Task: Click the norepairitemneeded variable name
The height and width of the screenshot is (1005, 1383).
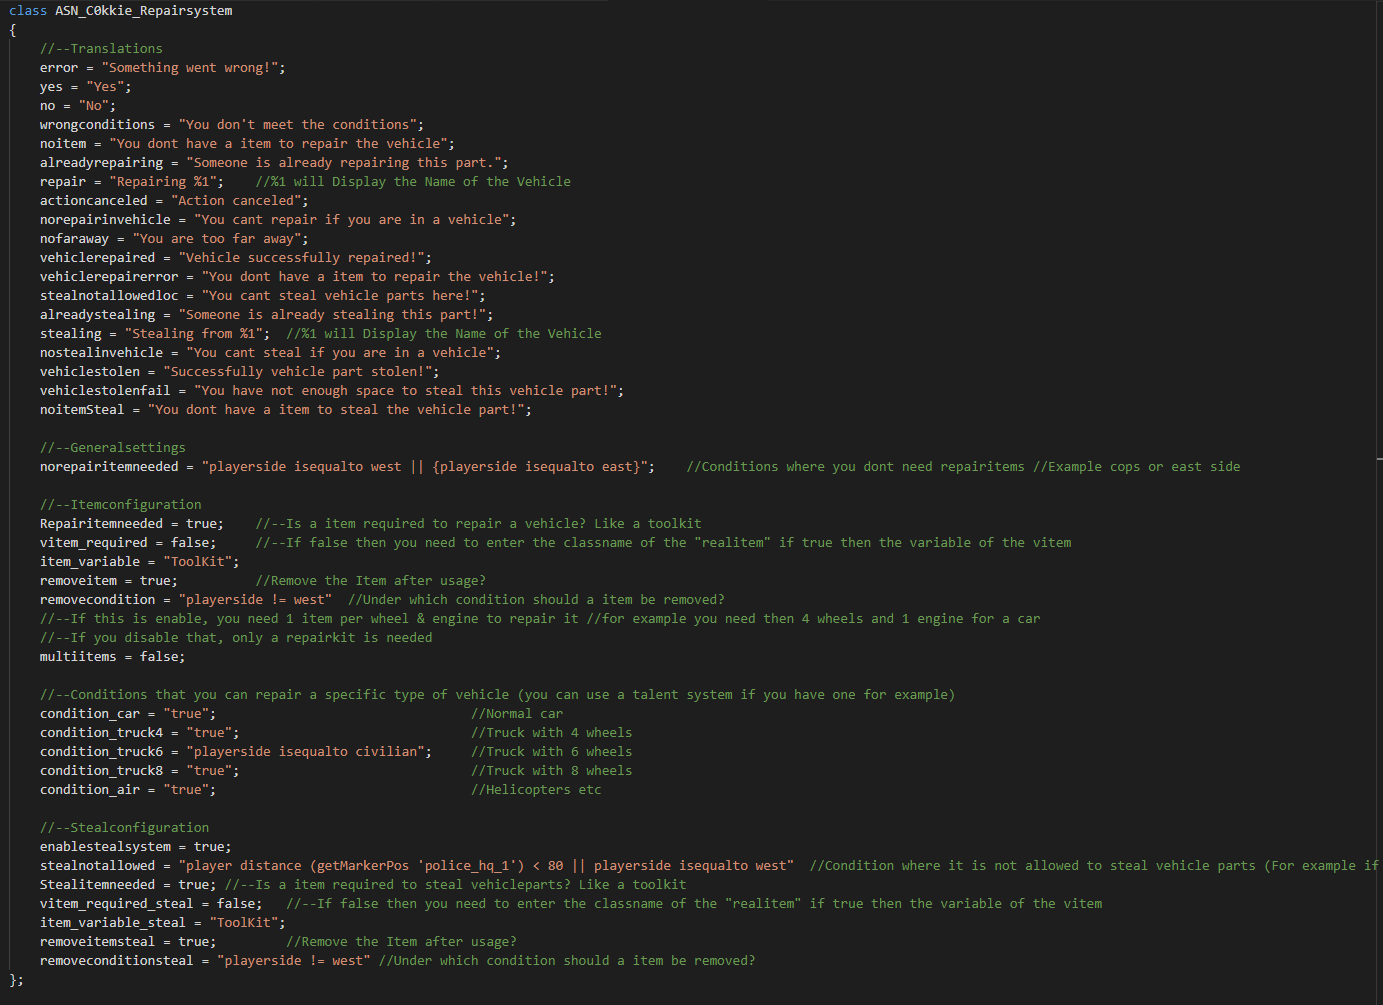Action: click(x=109, y=467)
